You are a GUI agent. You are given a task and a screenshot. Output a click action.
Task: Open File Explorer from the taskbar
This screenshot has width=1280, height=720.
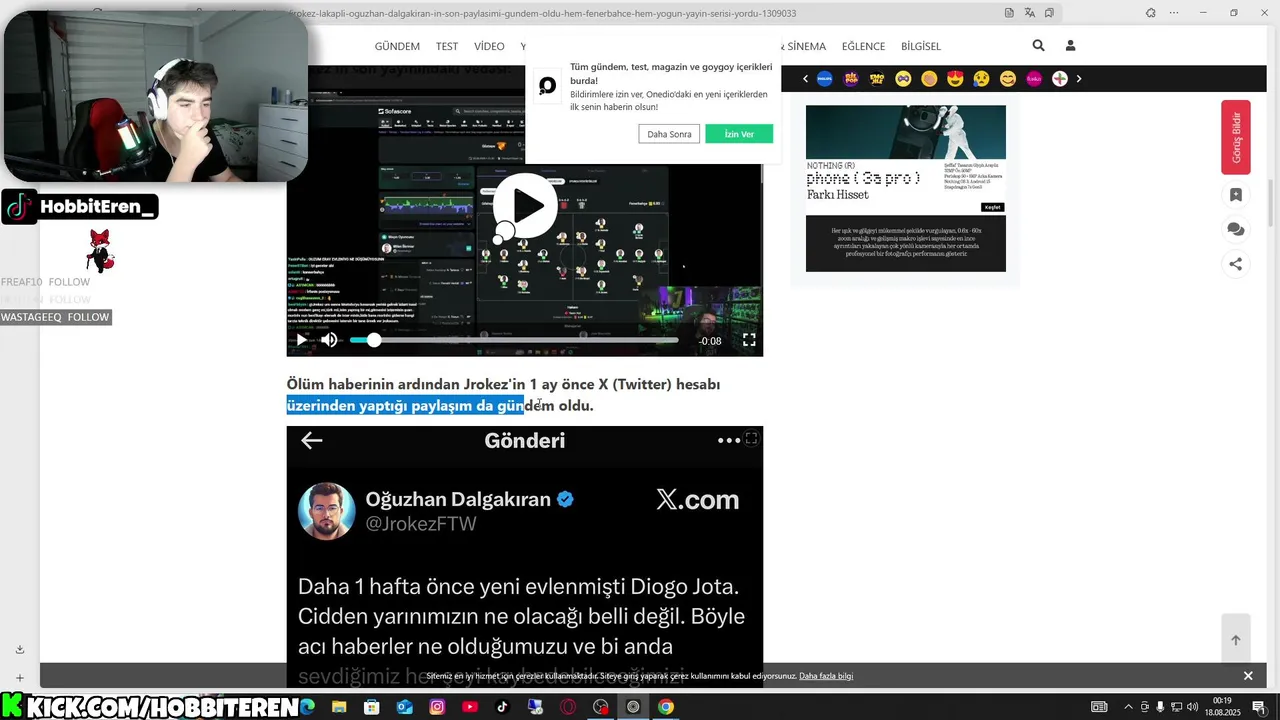339,707
